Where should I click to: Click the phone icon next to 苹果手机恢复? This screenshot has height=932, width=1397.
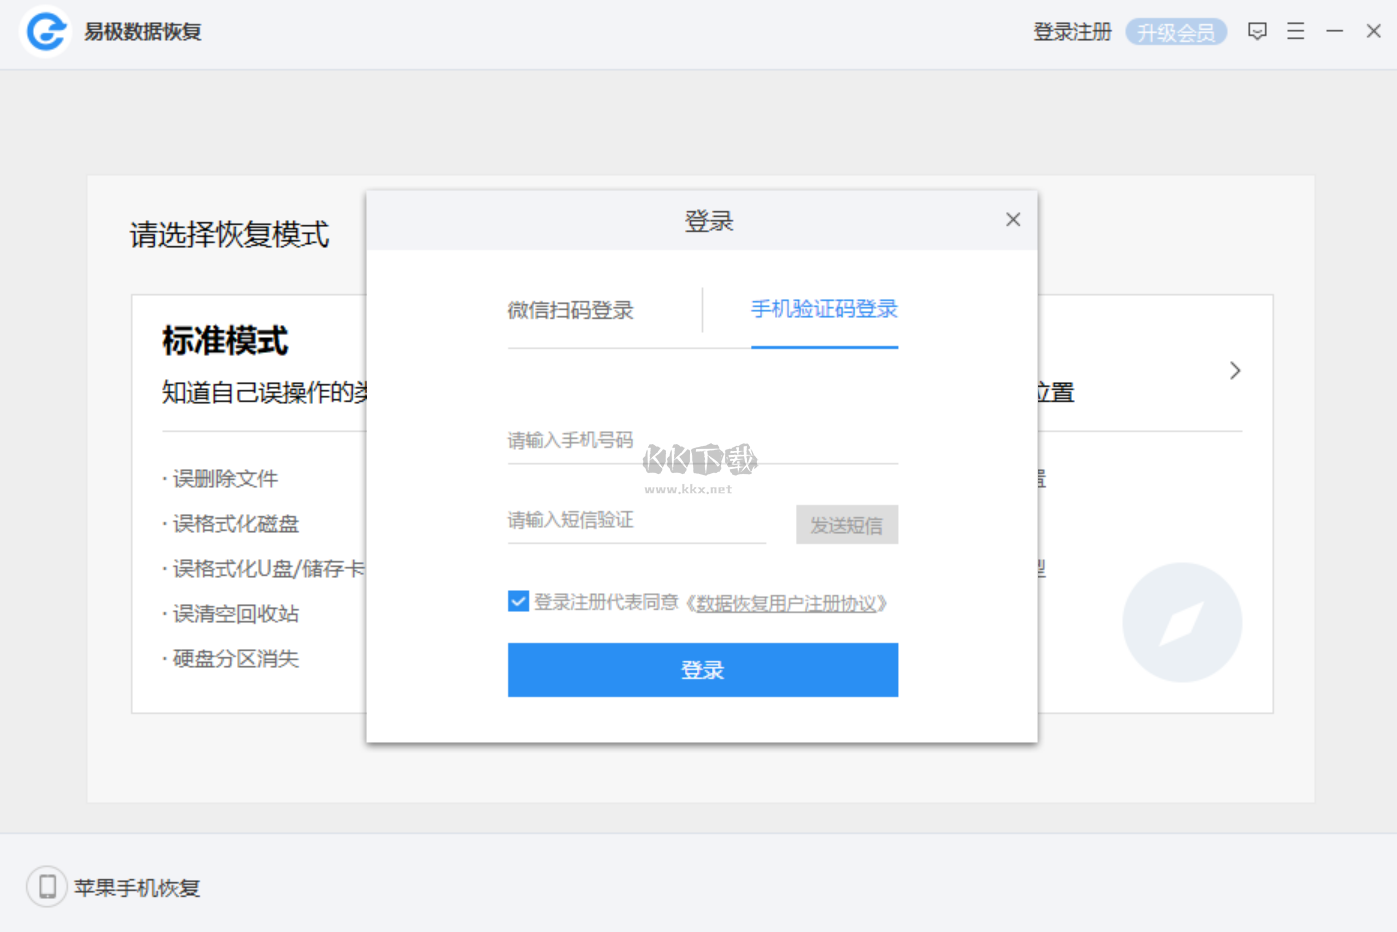[x=46, y=887]
